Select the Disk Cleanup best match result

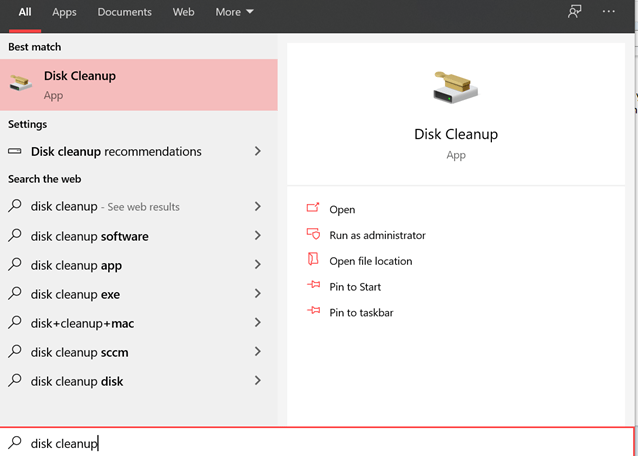point(139,85)
